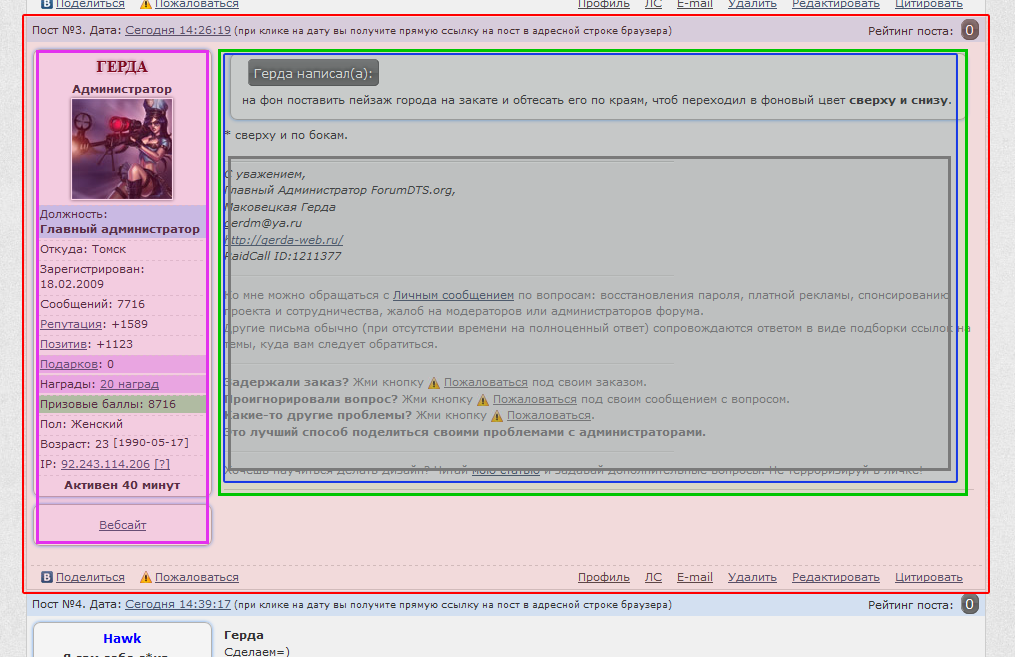Send private message via ЛС link
This screenshot has width=1015, height=657.
[653, 577]
